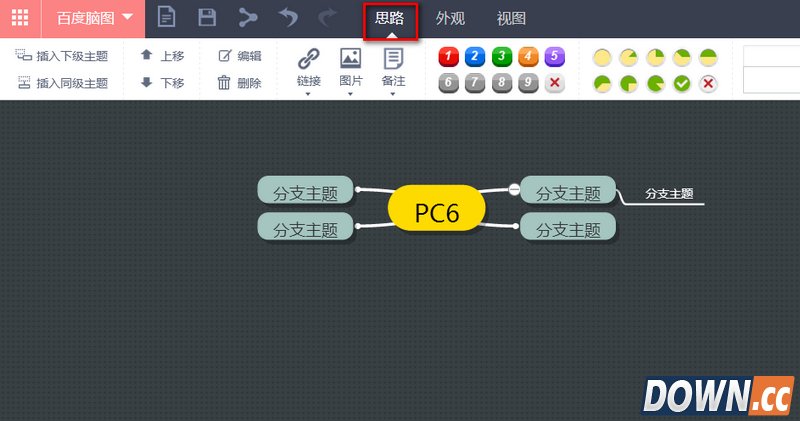Remove progress marker with red X circle
800x421 pixels.
708,83
